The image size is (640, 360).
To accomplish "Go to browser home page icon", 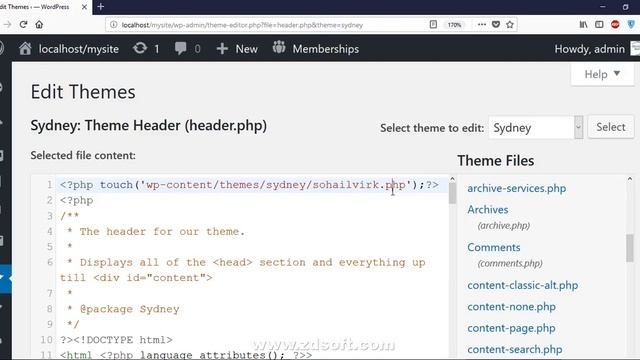I will click(39, 24).
